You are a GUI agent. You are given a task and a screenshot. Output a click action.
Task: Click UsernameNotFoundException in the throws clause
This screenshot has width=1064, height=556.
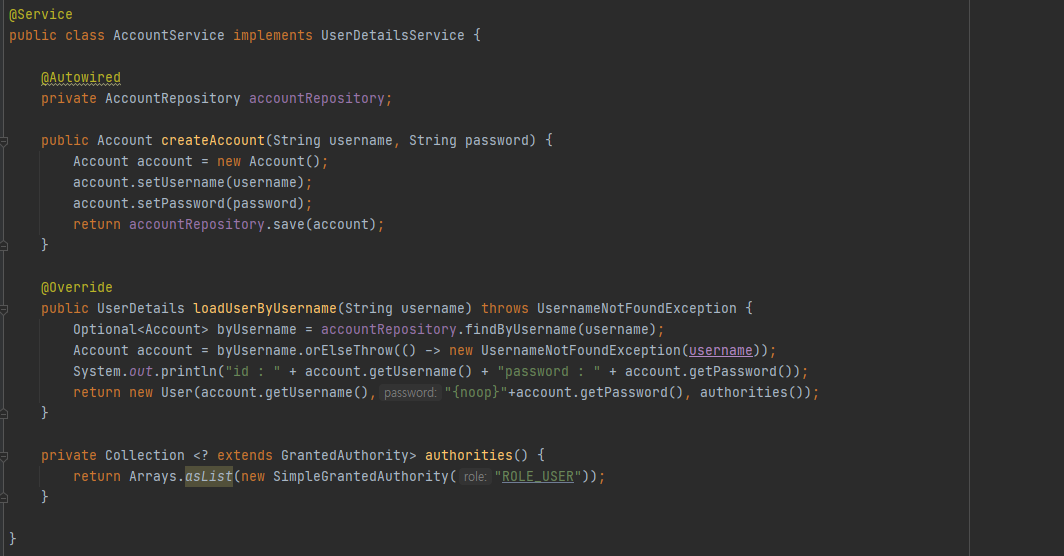[636, 308]
